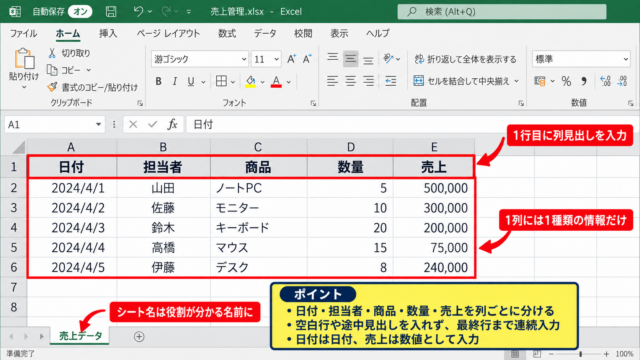Open the 表示 tab

[x=339, y=33]
